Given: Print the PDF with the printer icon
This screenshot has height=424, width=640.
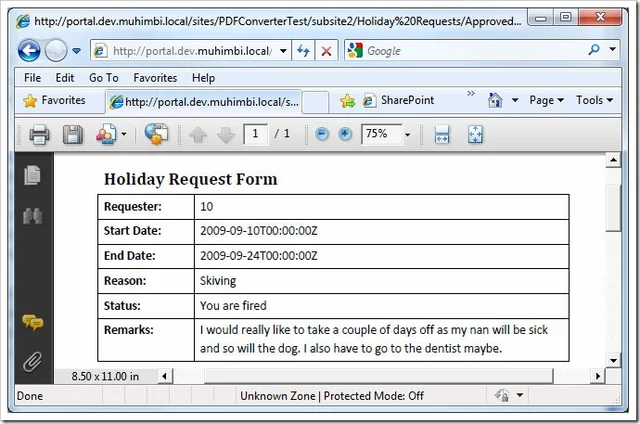Looking at the screenshot, I should pyautogui.click(x=40, y=134).
